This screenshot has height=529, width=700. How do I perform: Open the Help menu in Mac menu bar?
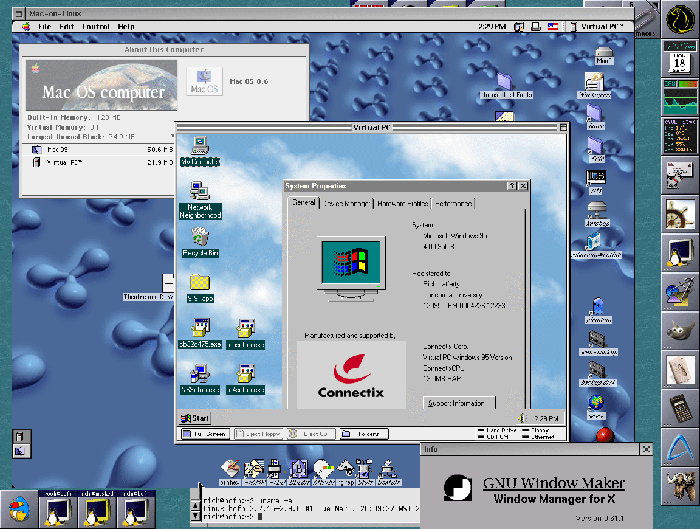(x=125, y=25)
